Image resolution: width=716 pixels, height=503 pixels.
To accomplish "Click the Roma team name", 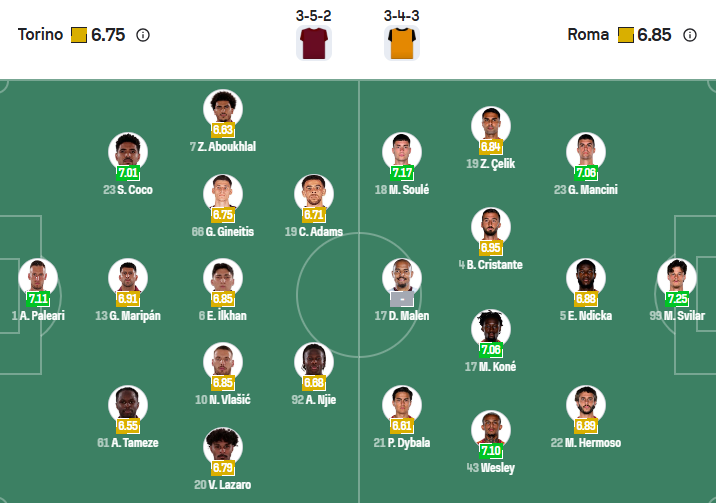I will 588,35.
